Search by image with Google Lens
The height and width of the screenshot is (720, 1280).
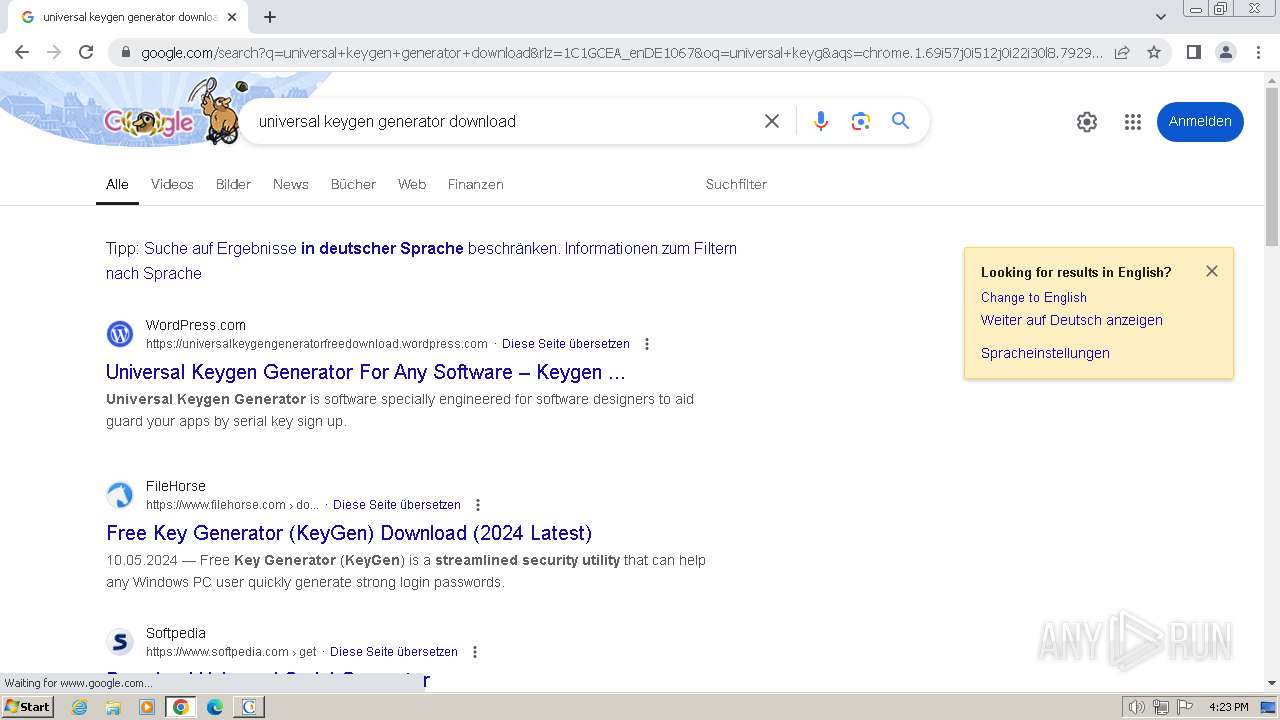coord(860,121)
